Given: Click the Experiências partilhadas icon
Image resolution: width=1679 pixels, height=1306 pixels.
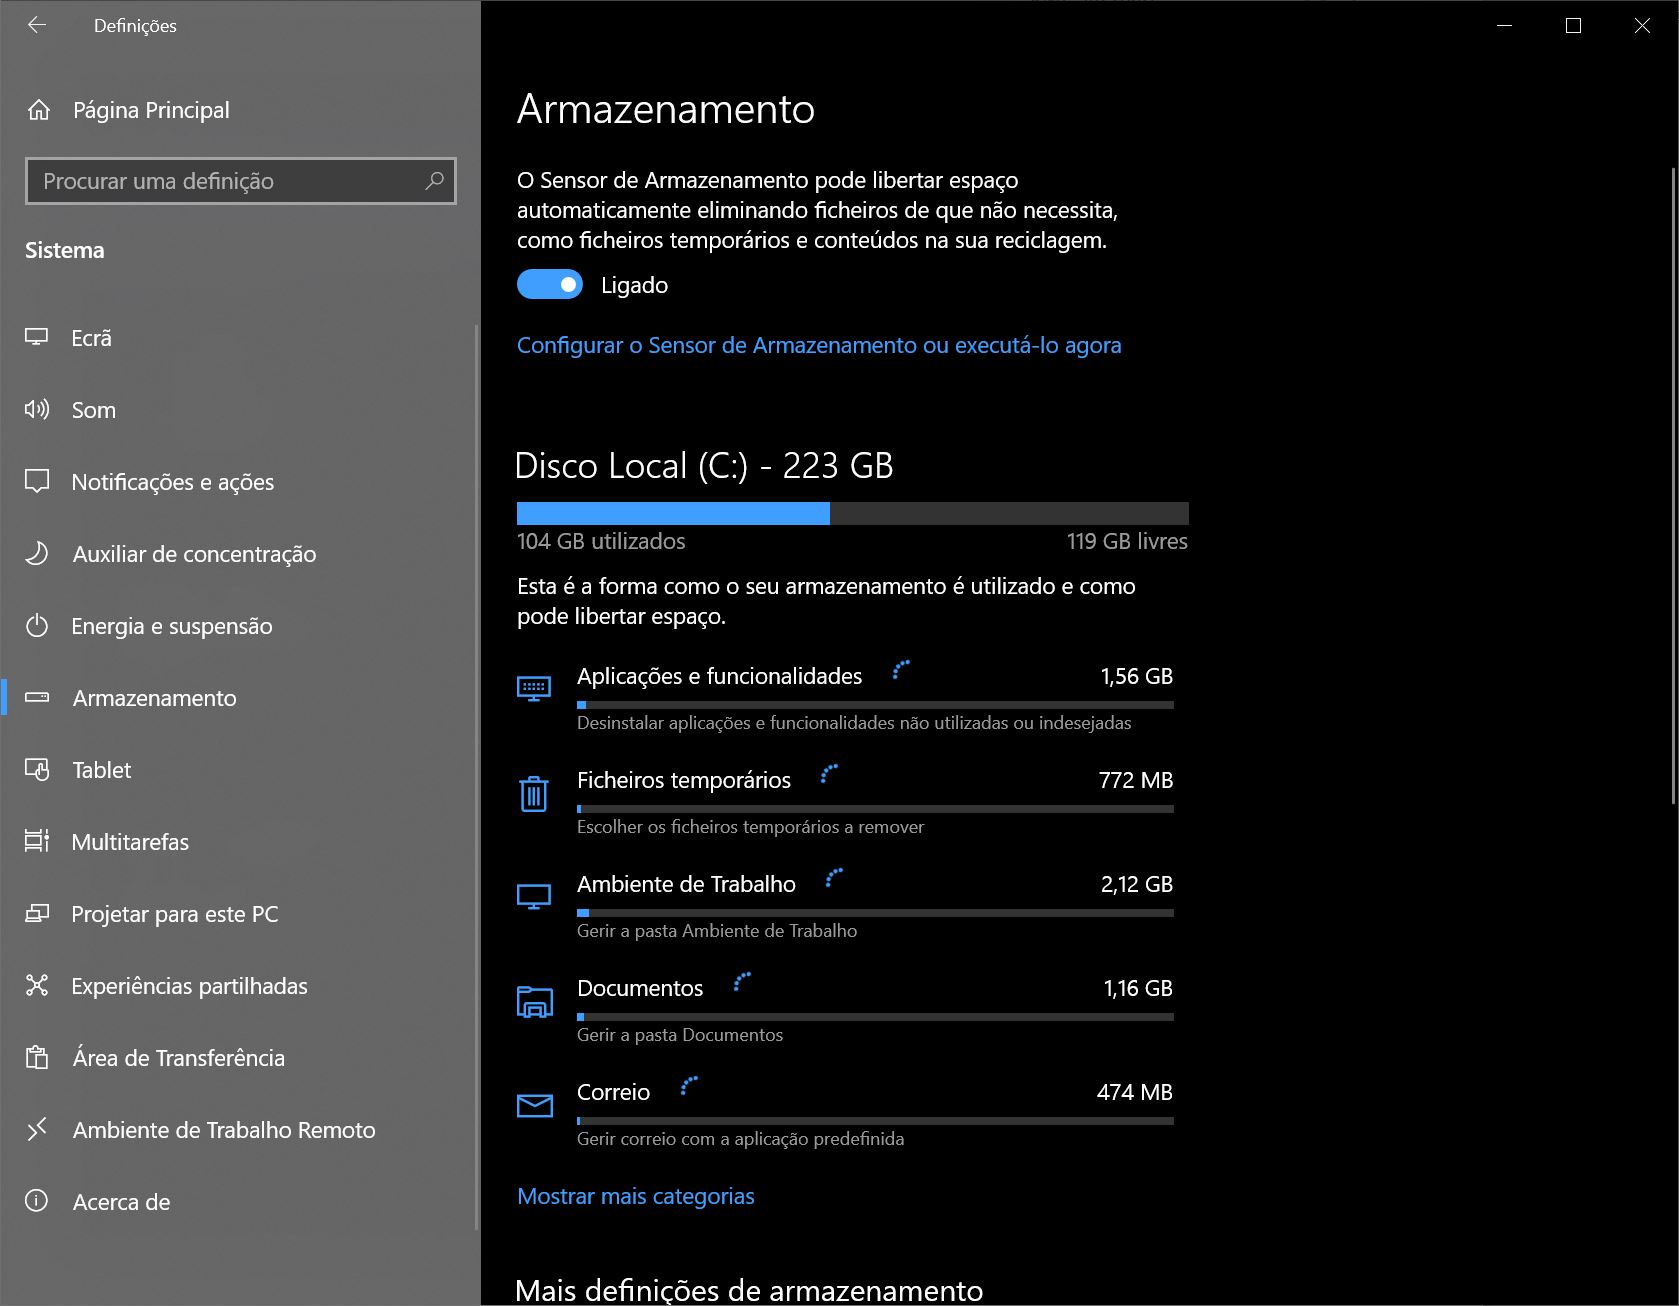Looking at the screenshot, I should tap(37, 985).
